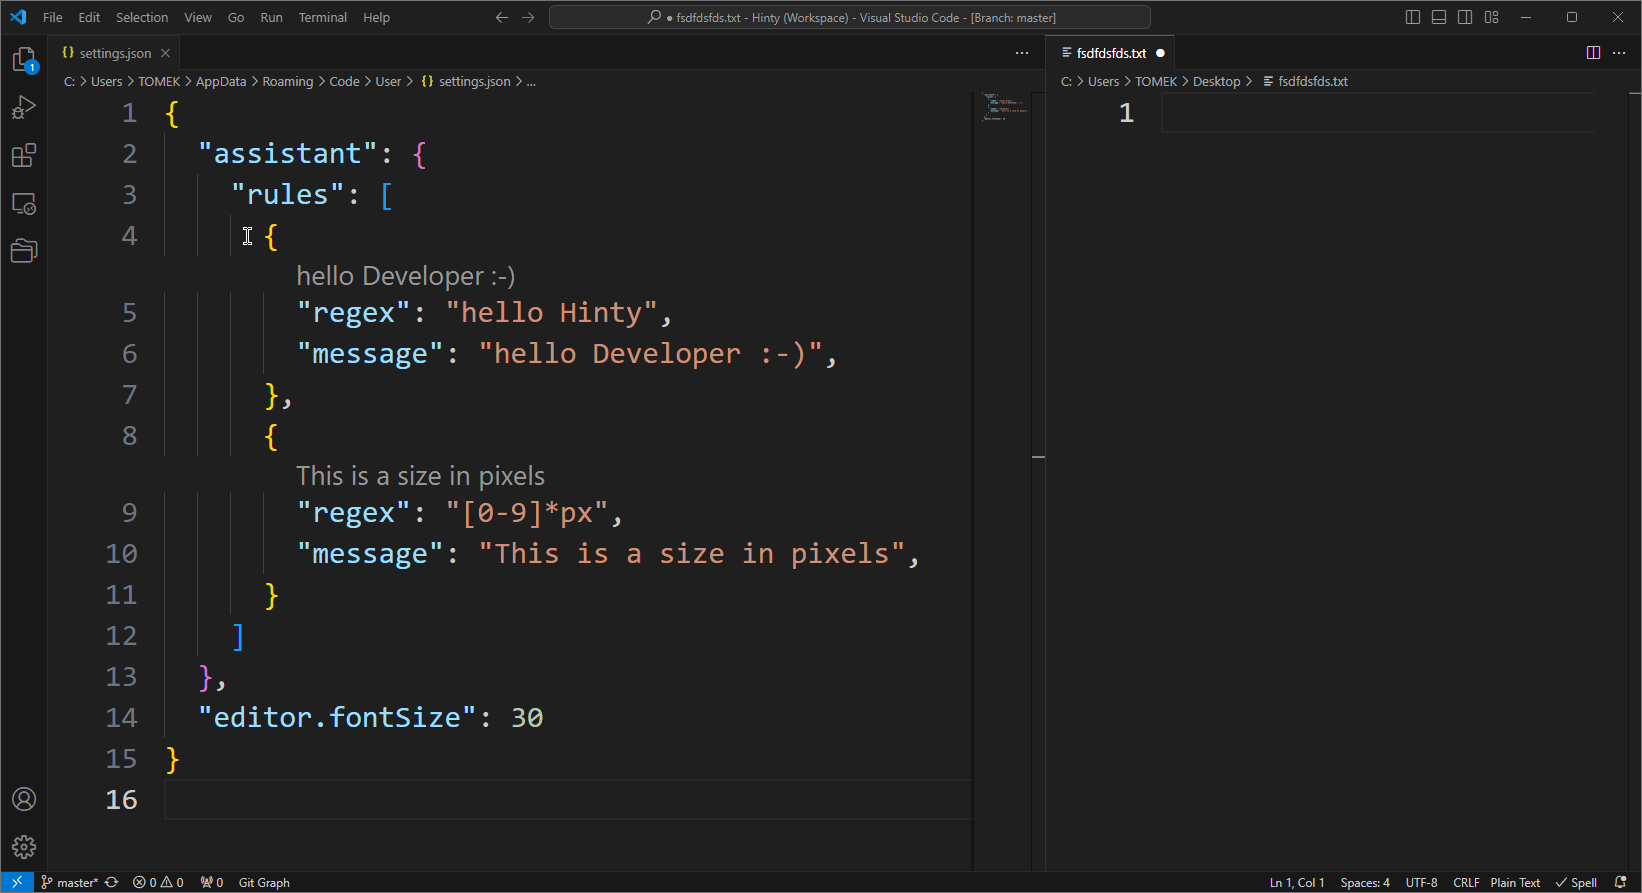The width and height of the screenshot is (1642, 893).
Task: Click the "editor.fontSize" key text
Action: coord(337,717)
